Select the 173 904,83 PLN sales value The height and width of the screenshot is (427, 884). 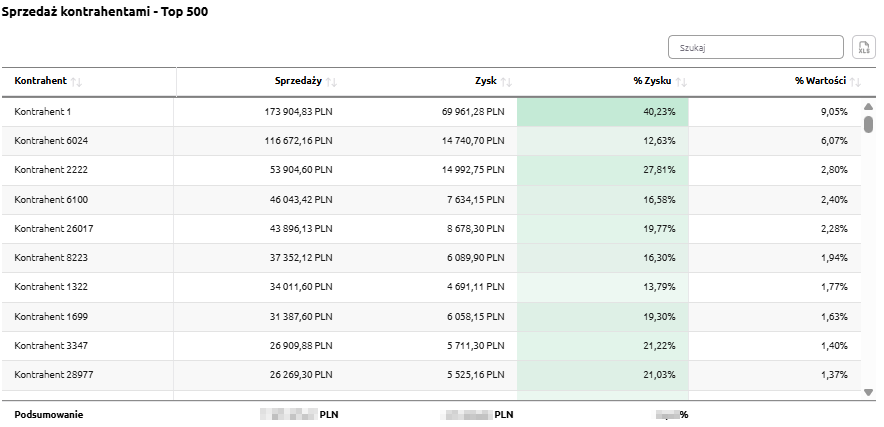[298, 112]
